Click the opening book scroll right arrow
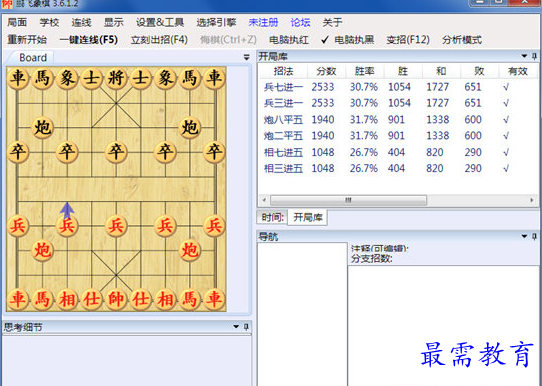542x386 pixels. (x=532, y=200)
